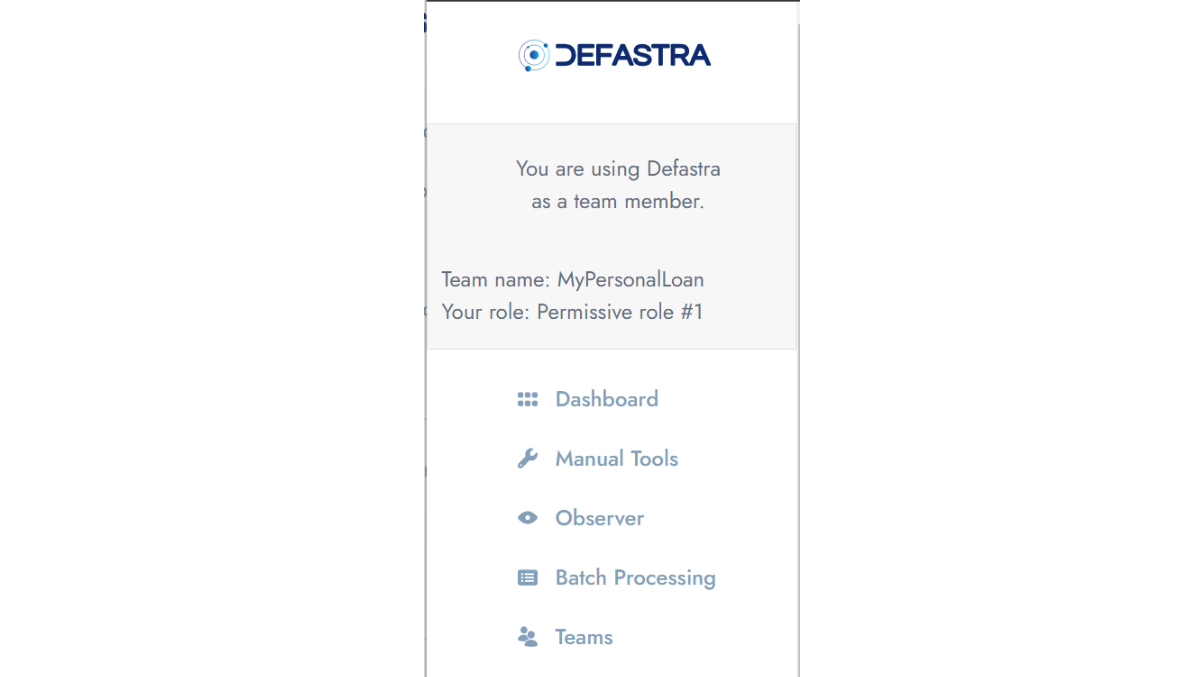Screen dimensions: 1200x677
Task: Click the Teams people icon
Action: 527,637
